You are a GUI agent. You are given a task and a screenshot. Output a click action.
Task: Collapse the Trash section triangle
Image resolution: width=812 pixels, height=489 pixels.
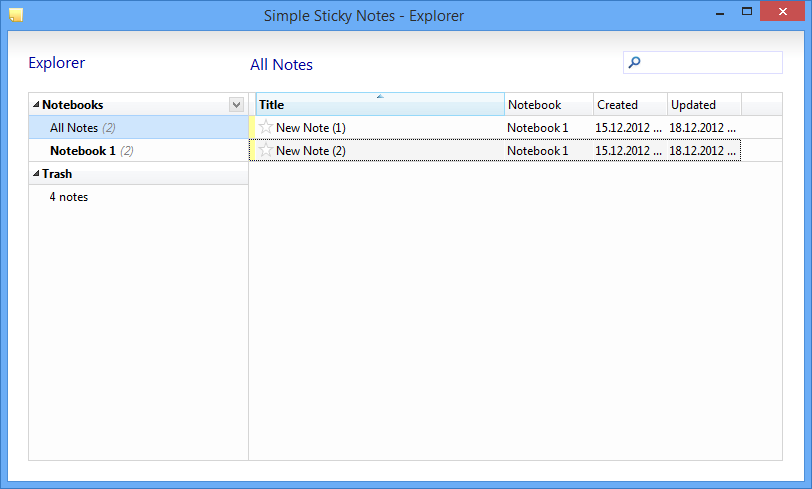point(36,174)
